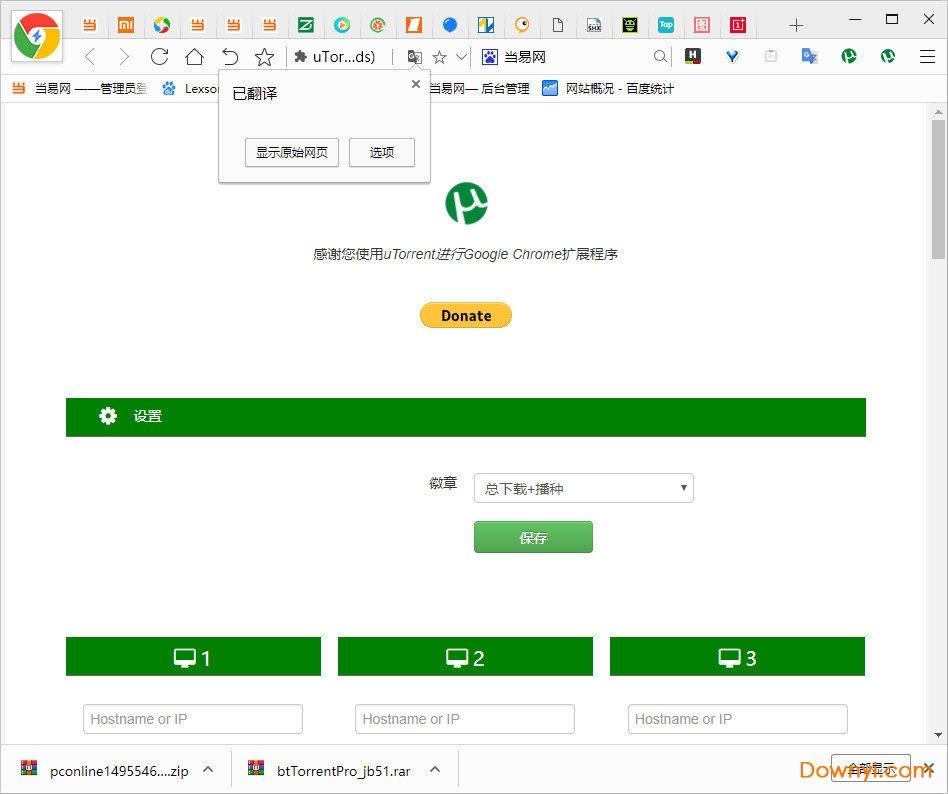Click the browser reload icon
Viewport: 948px width, 794px height.
coord(159,57)
